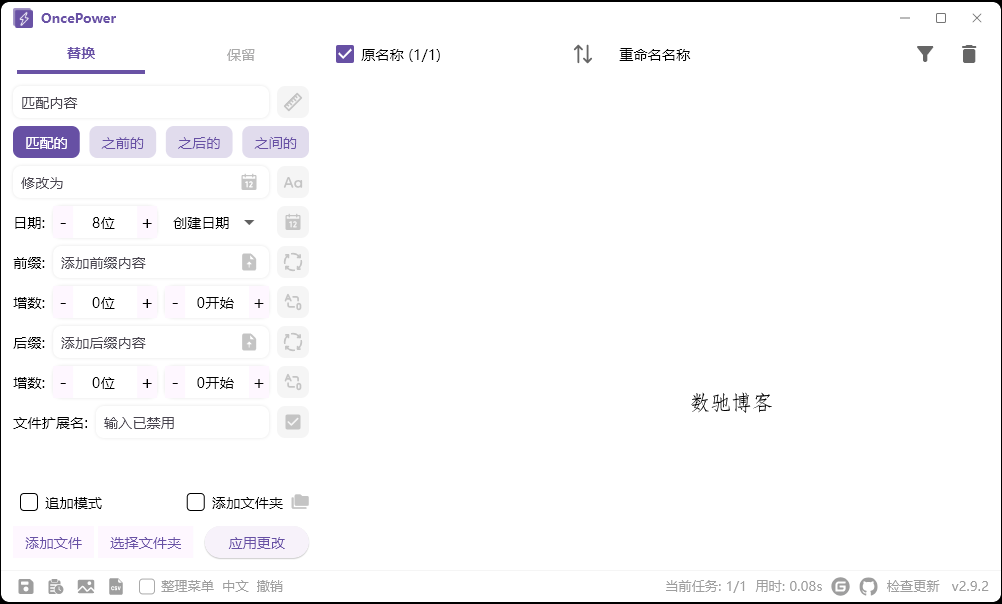The image size is (1002, 604).
Task: Open the GitHub icon link
Action: 868,586
